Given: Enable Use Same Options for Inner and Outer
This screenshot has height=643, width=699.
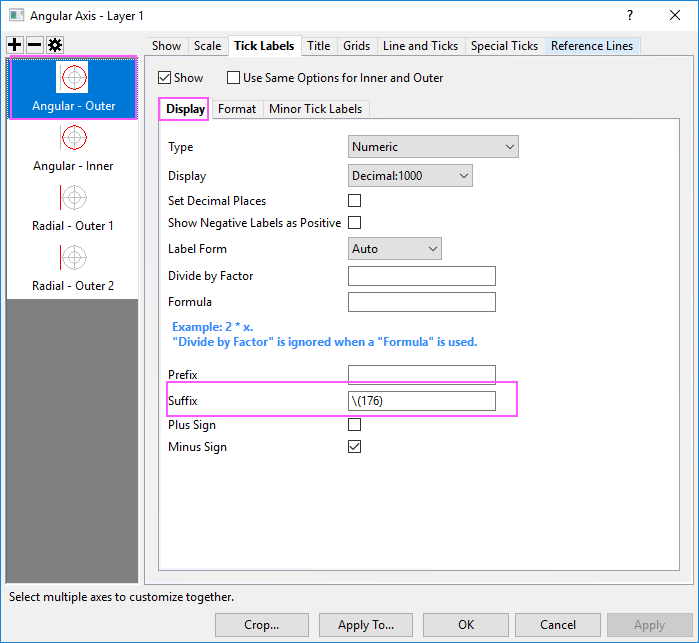Looking at the screenshot, I should [234, 77].
